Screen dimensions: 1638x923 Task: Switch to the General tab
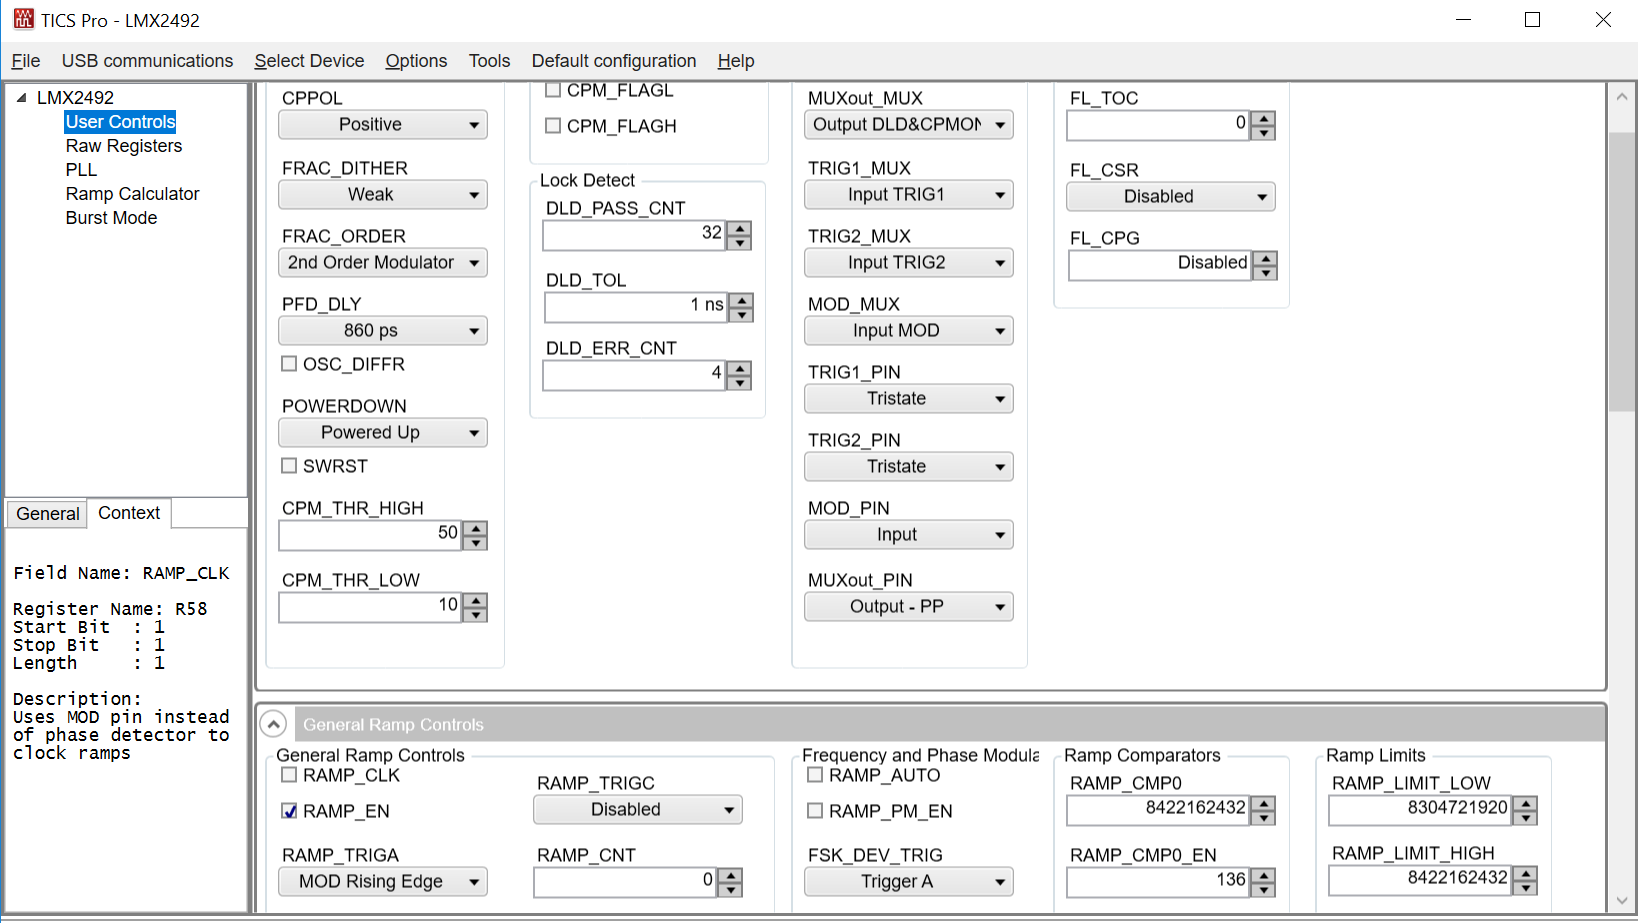pyautogui.click(x=47, y=513)
